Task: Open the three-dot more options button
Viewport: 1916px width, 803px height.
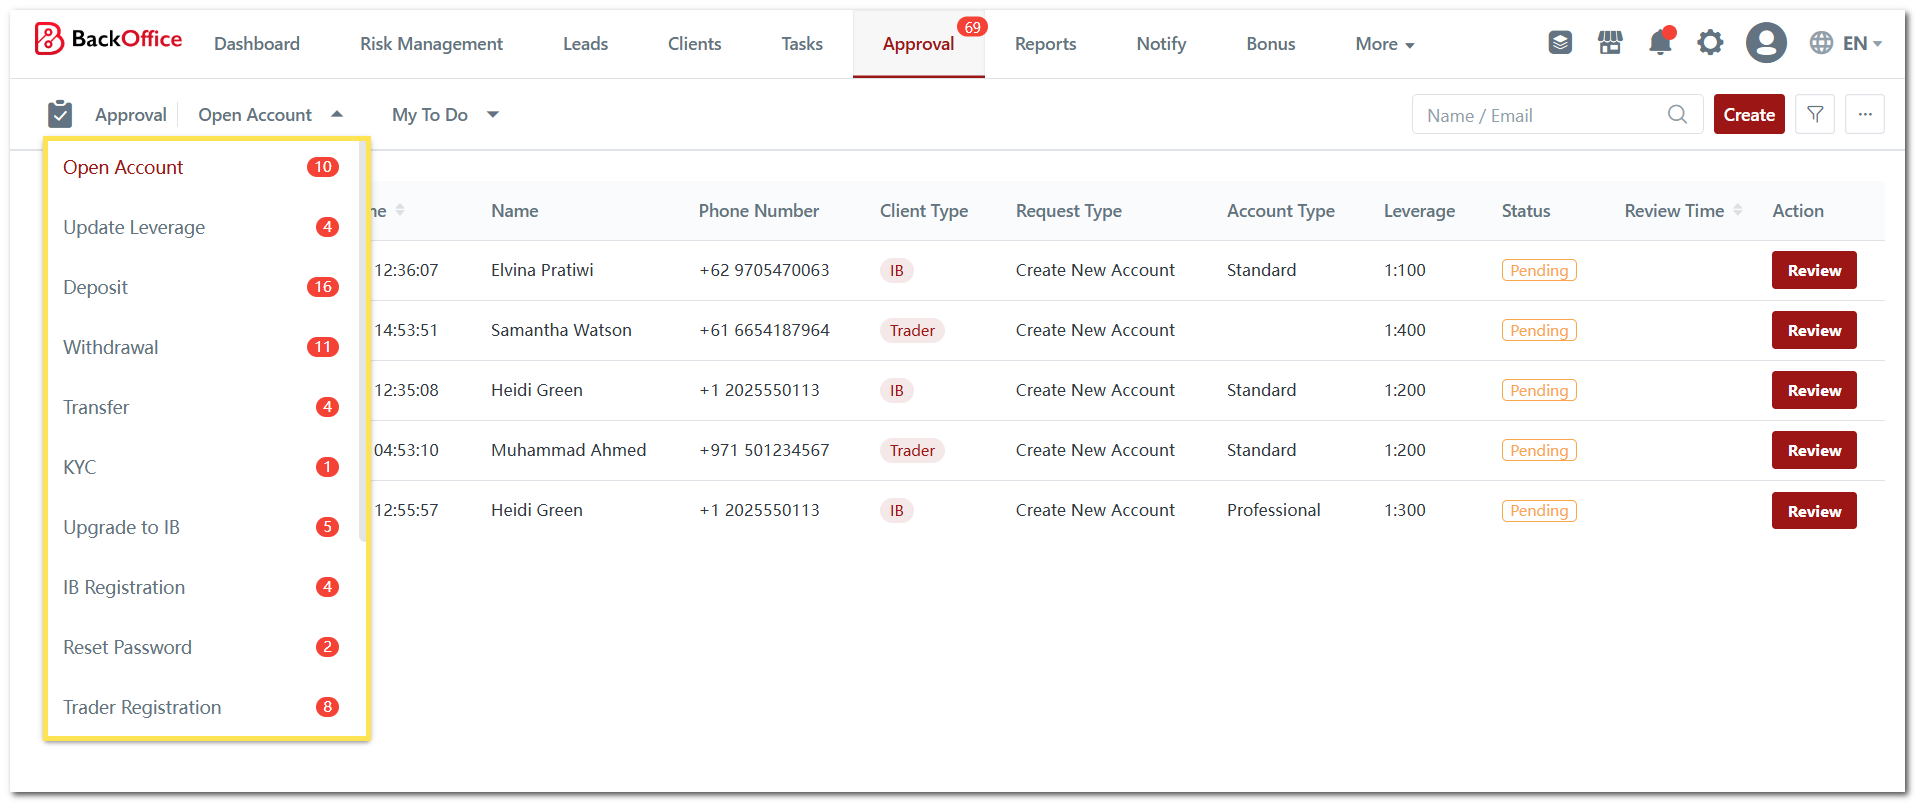Action: (x=1865, y=115)
